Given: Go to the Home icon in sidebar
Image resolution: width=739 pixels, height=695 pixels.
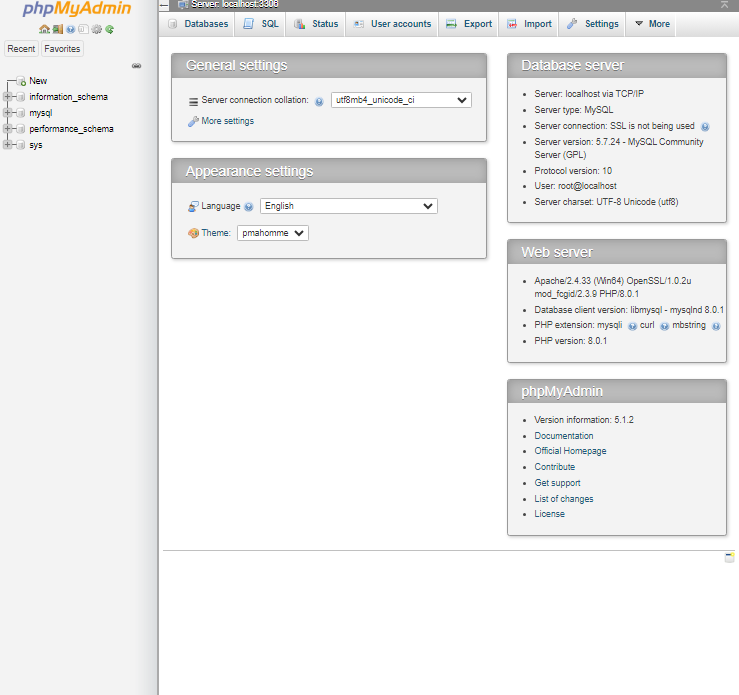Looking at the screenshot, I should point(44,29).
